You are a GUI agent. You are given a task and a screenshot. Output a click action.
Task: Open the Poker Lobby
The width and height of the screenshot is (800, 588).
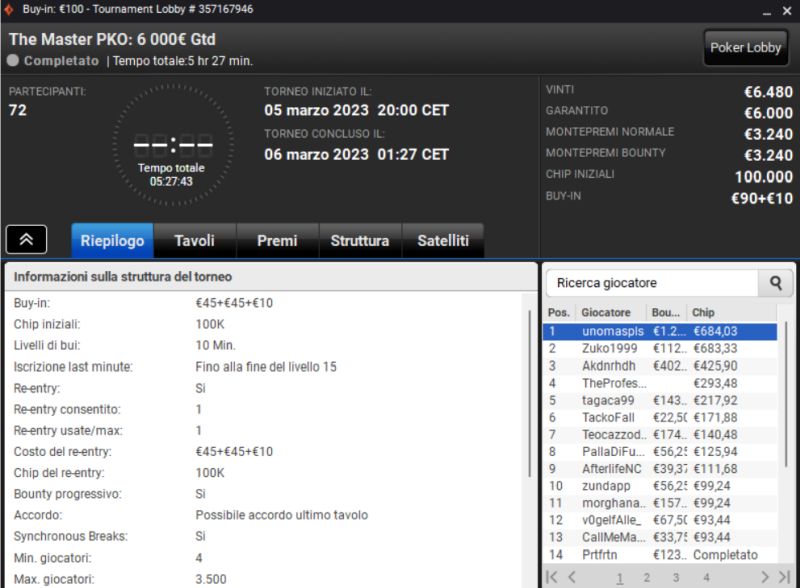tap(745, 47)
